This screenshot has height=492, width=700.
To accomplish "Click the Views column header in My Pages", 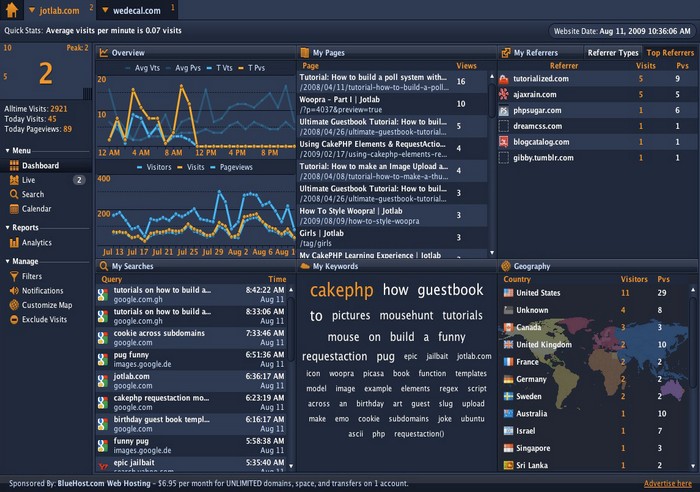I will point(466,66).
